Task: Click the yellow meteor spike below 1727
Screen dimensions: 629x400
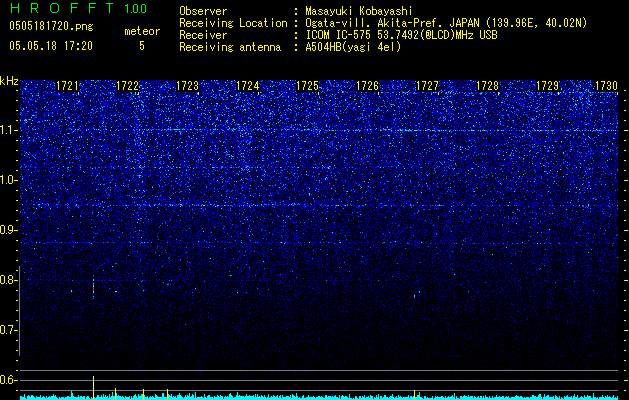Action: point(414,395)
